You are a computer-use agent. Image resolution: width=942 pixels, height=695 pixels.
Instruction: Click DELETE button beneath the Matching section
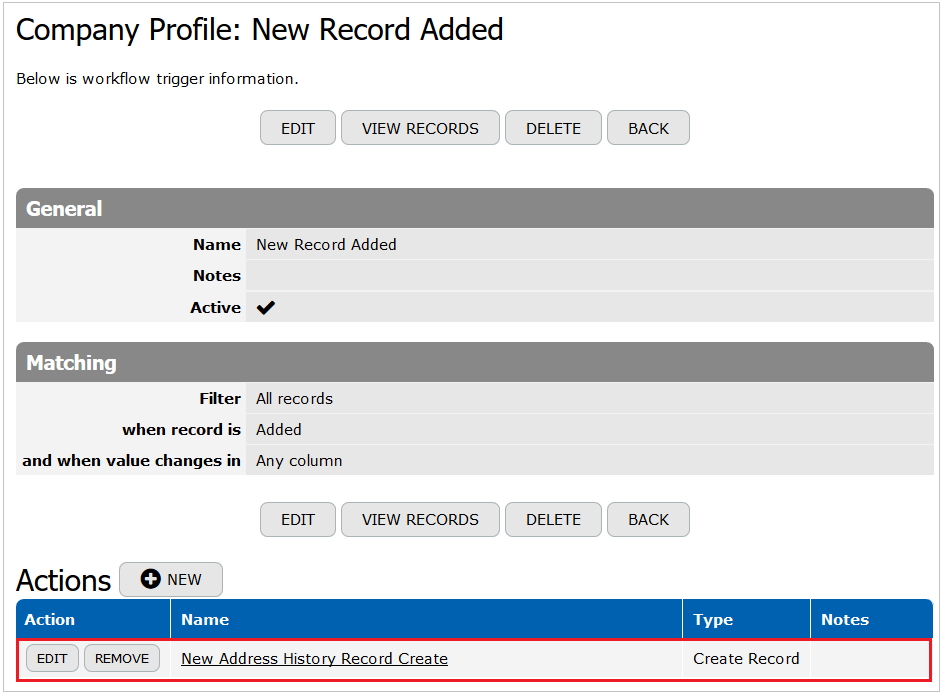click(x=553, y=519)
